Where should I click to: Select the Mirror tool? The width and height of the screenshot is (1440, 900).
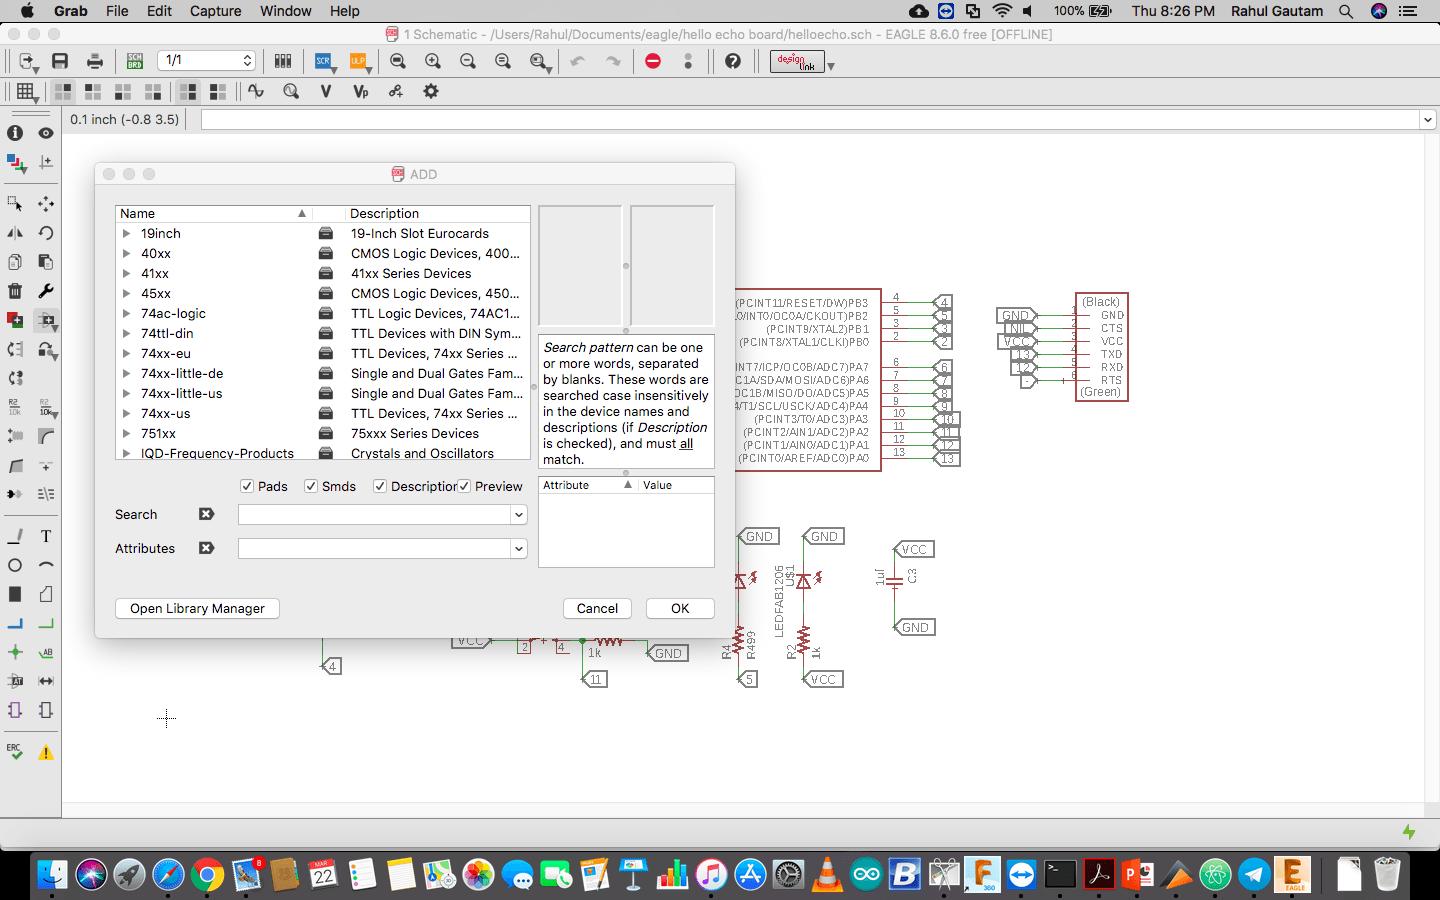pyautogui.click(x=15, y=232)
